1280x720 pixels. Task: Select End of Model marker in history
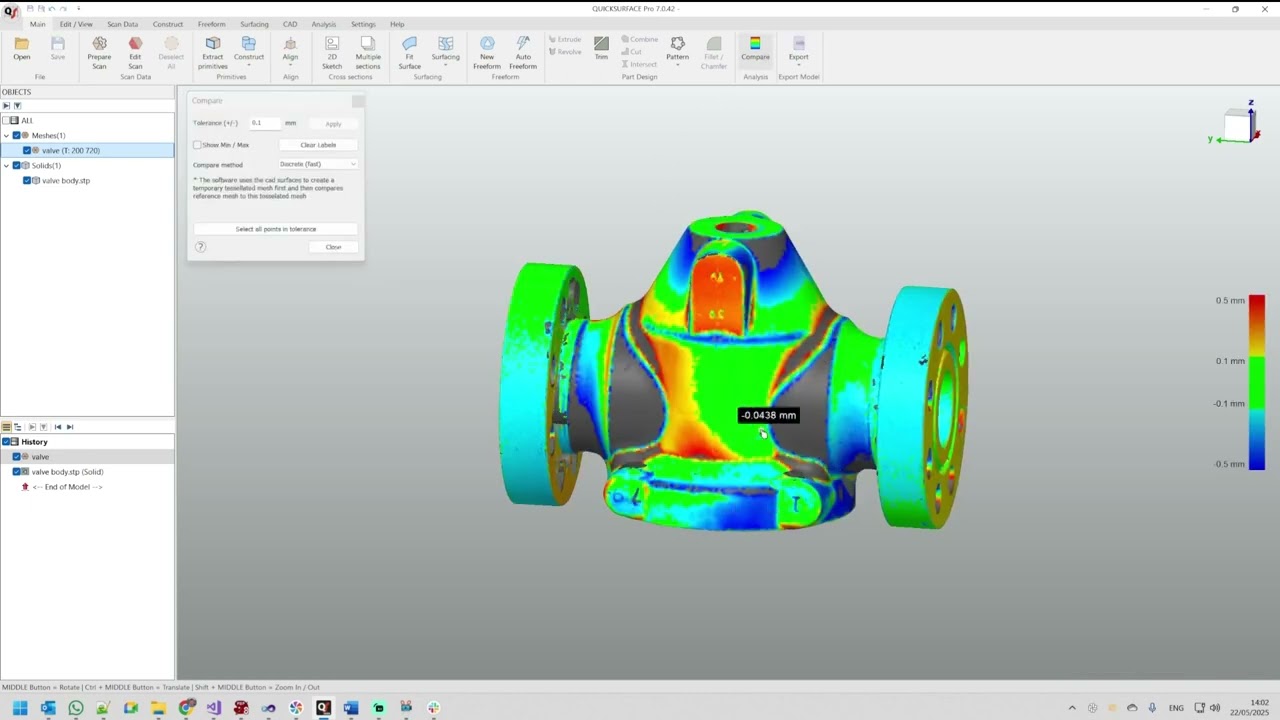[67, 487]
